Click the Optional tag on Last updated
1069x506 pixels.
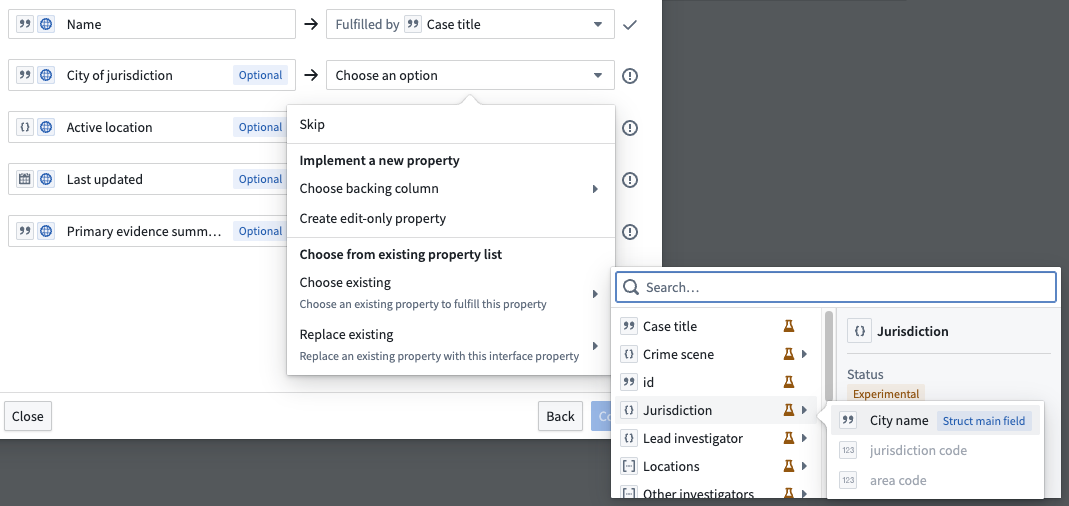(x=260, y=179)
